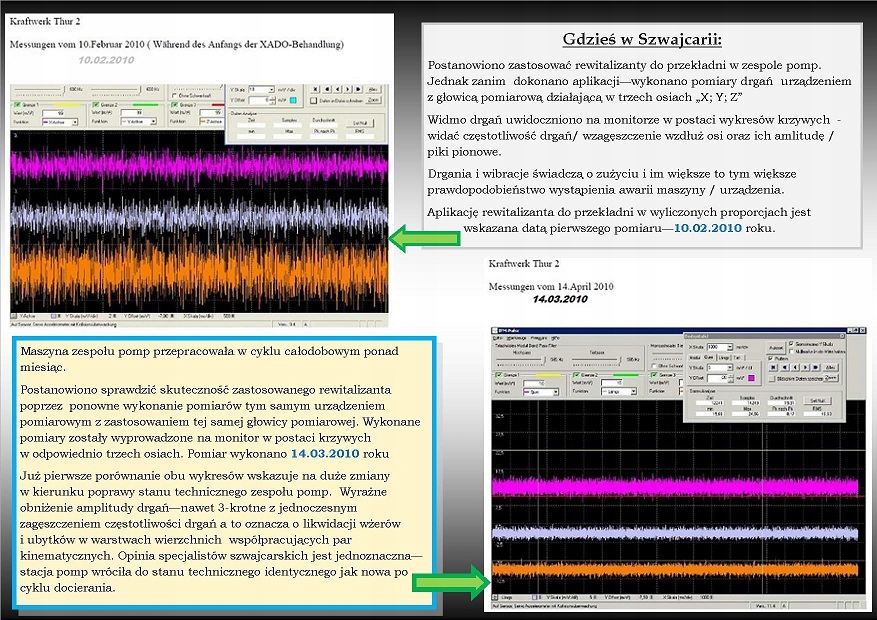The image size is (877, 620).
Task: Open Grenze 2 Funktion dropdown showing Längs
Action: click(x=633, y=391)
